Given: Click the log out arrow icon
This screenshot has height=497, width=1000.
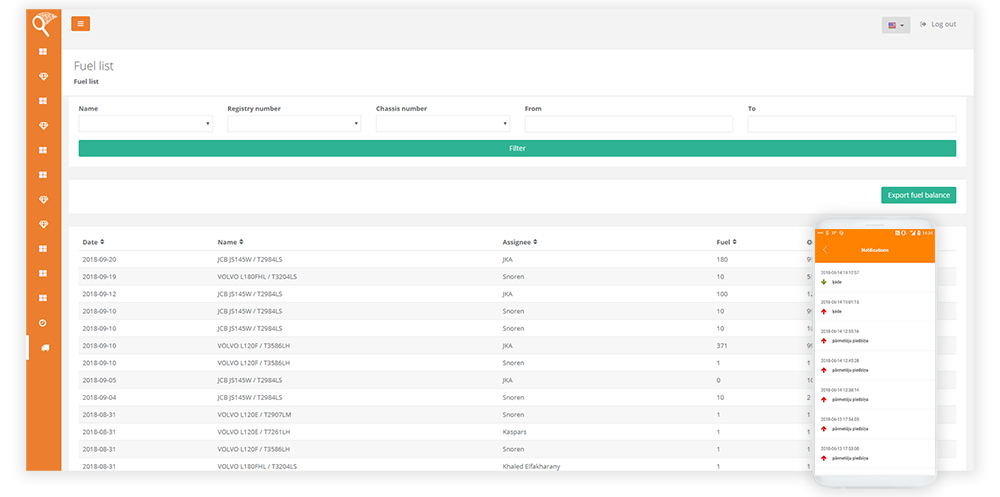Looking at the screenshot, I should [923, 24].
